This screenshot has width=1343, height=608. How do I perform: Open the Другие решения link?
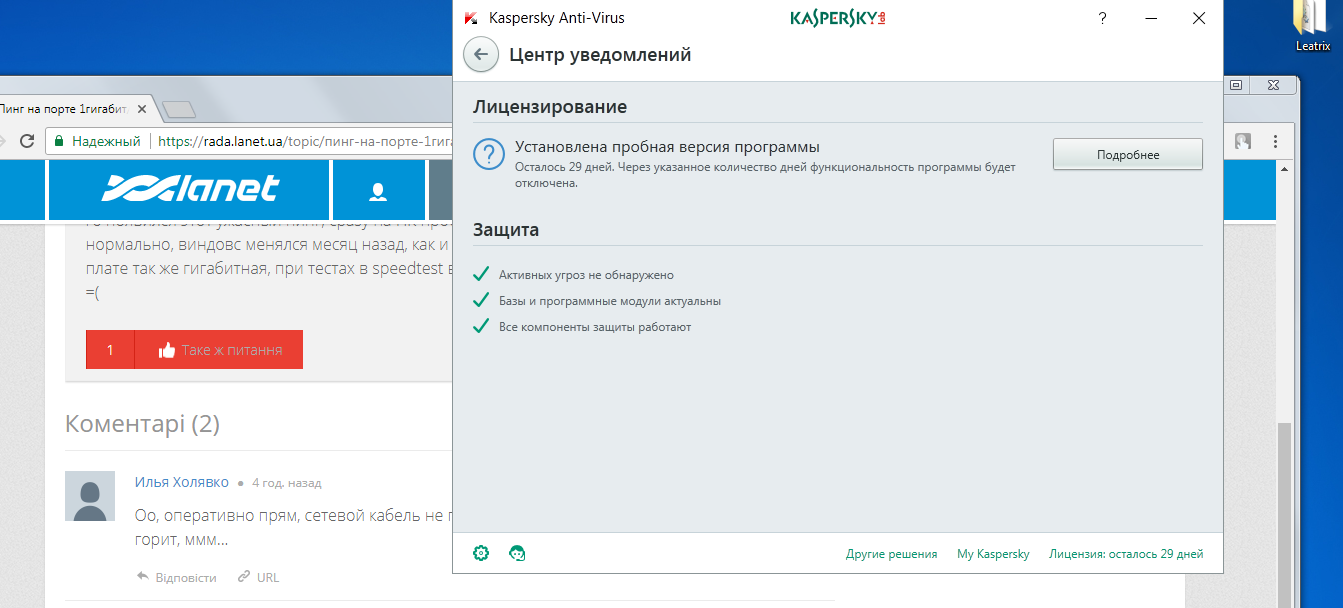891,554
